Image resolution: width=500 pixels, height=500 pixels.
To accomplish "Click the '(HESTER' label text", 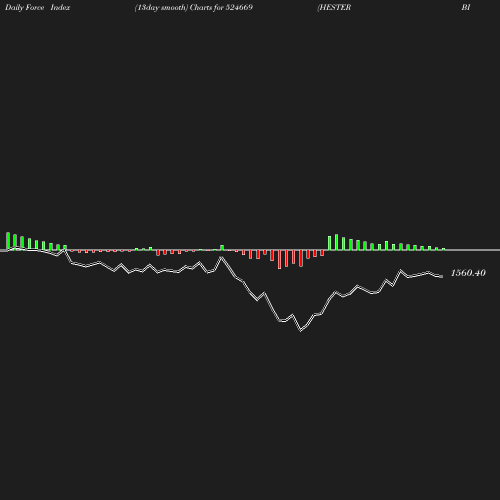I will point(334,8).
